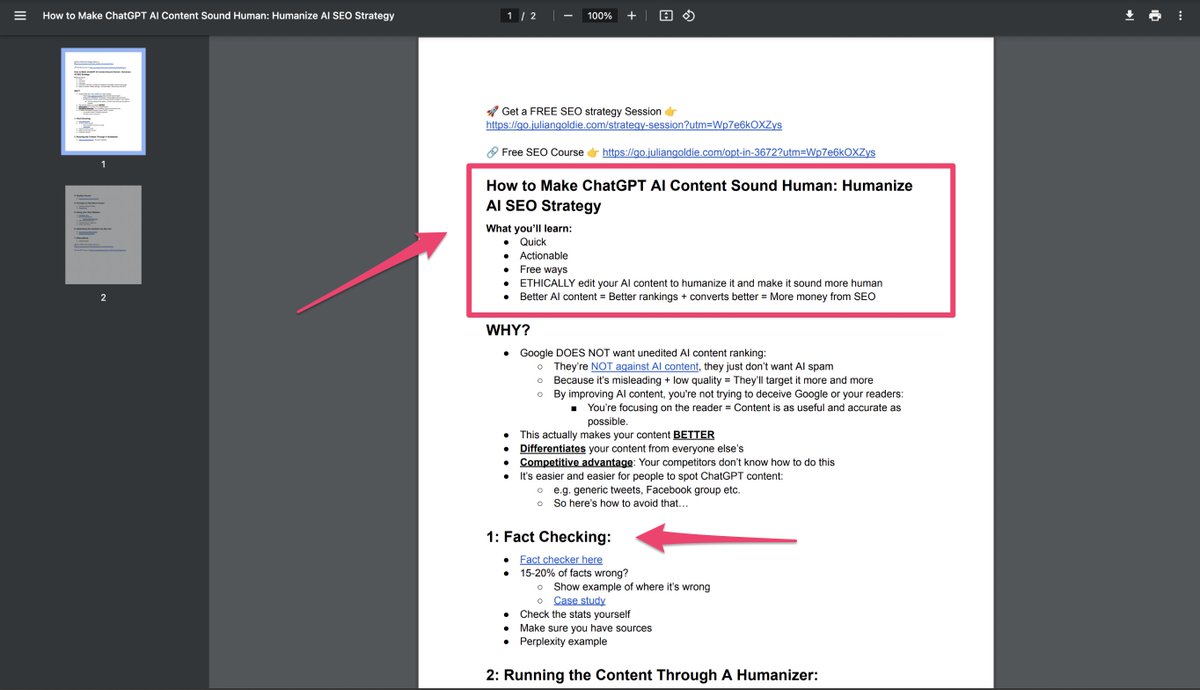Click the zoom in plus icon

(631, 16)
